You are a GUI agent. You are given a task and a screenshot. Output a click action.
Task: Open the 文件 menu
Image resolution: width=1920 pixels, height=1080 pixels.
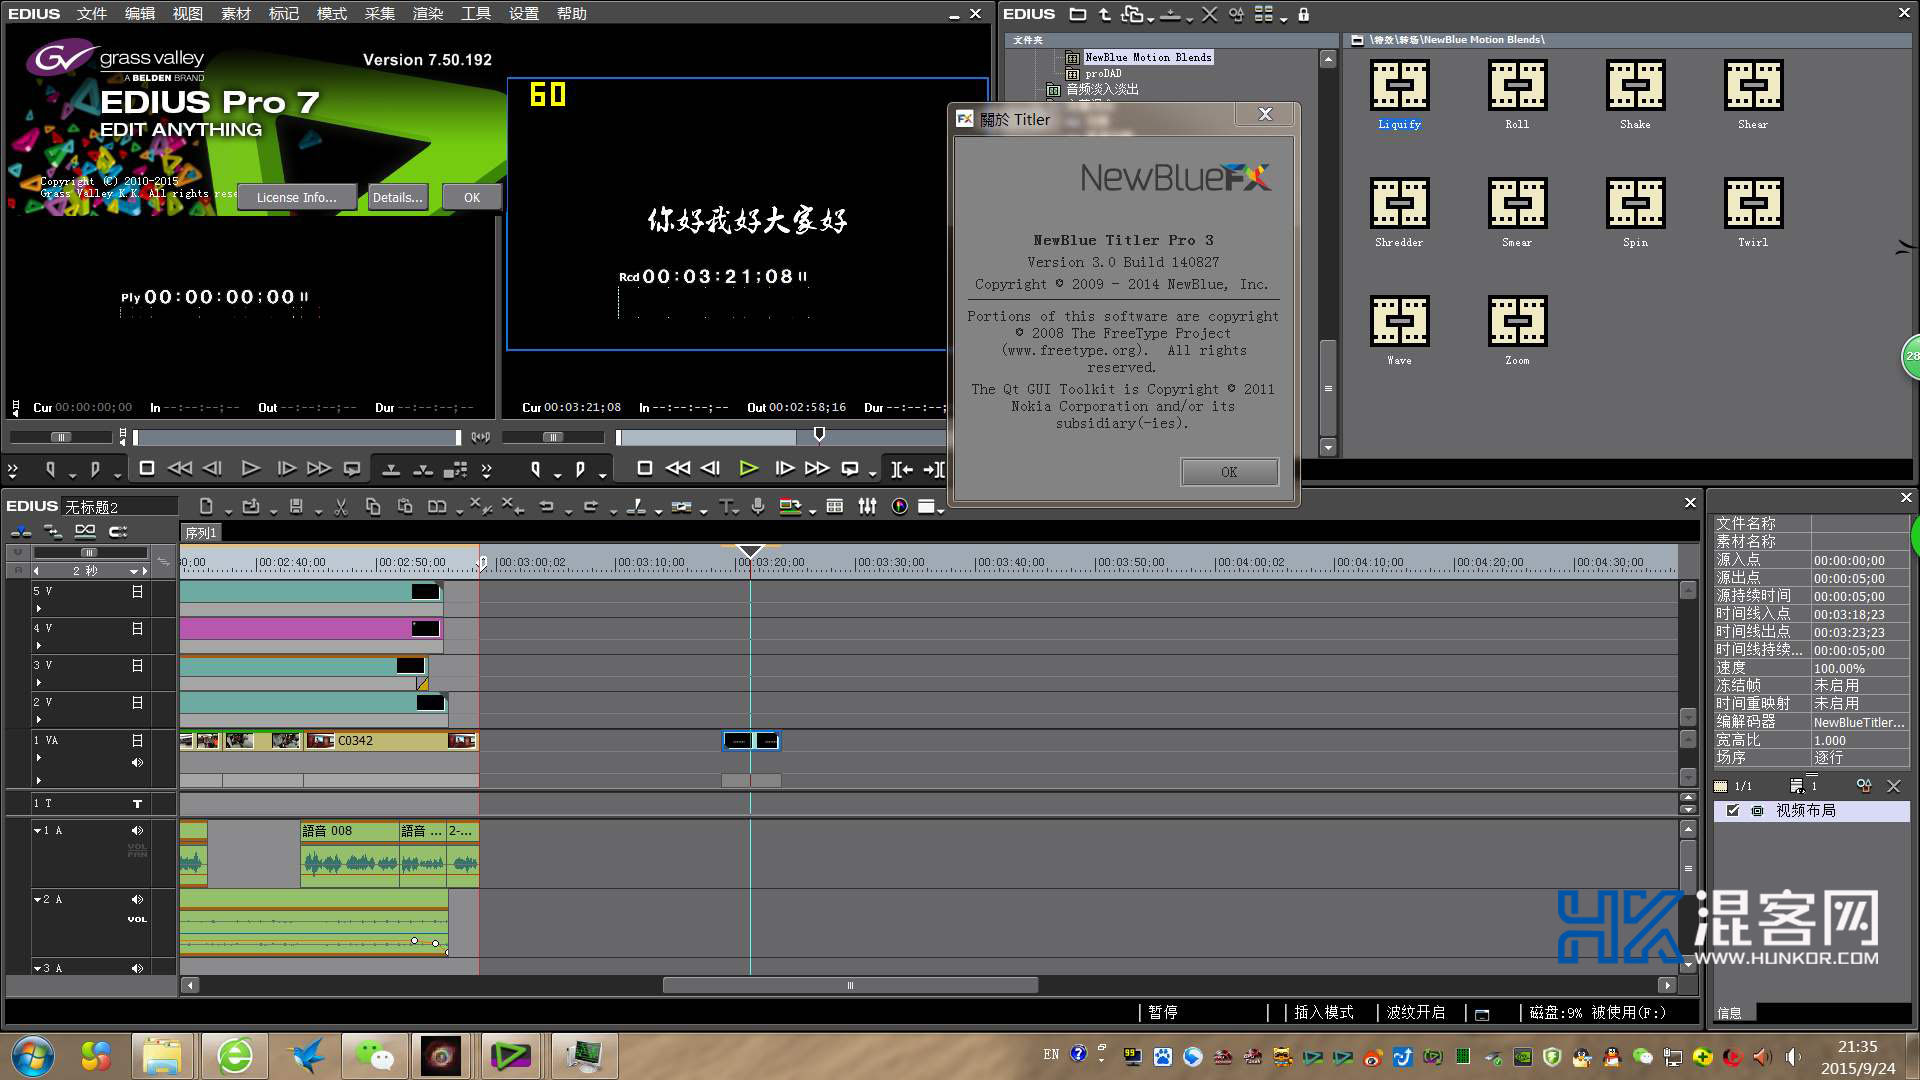pyautogui.click(x=91, y=13)
